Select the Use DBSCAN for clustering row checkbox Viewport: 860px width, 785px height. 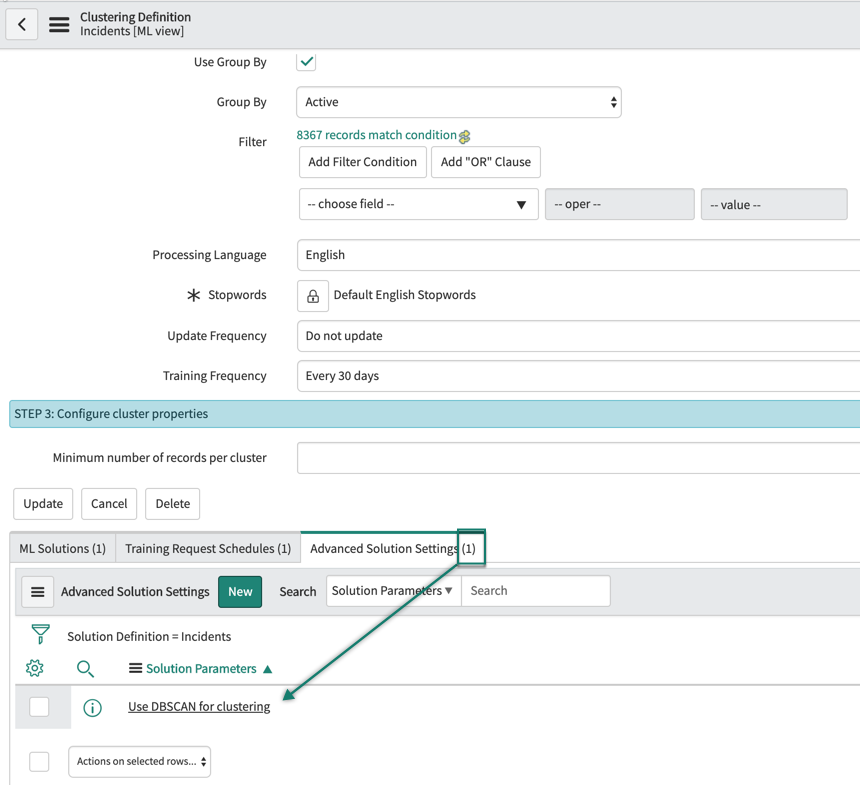tap(39, 707)
